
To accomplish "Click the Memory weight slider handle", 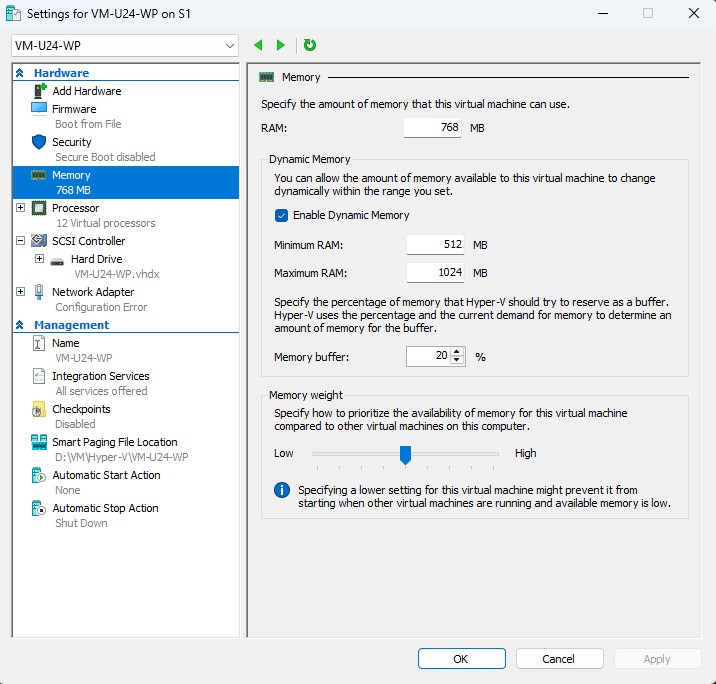I will [x=405, y=455].
